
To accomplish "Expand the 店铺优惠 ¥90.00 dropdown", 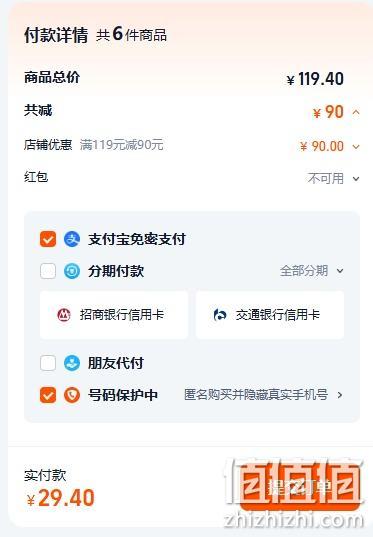I will point(356,147).
